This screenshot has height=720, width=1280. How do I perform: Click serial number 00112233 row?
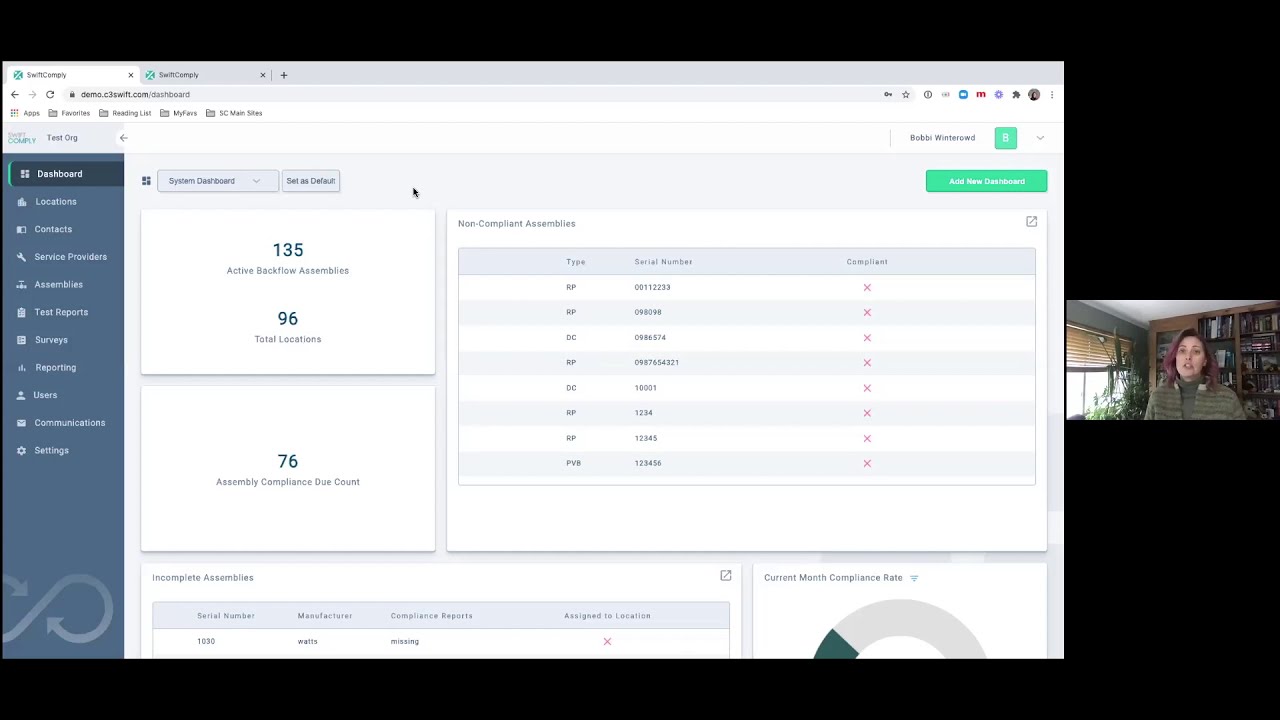click(746, 287)
